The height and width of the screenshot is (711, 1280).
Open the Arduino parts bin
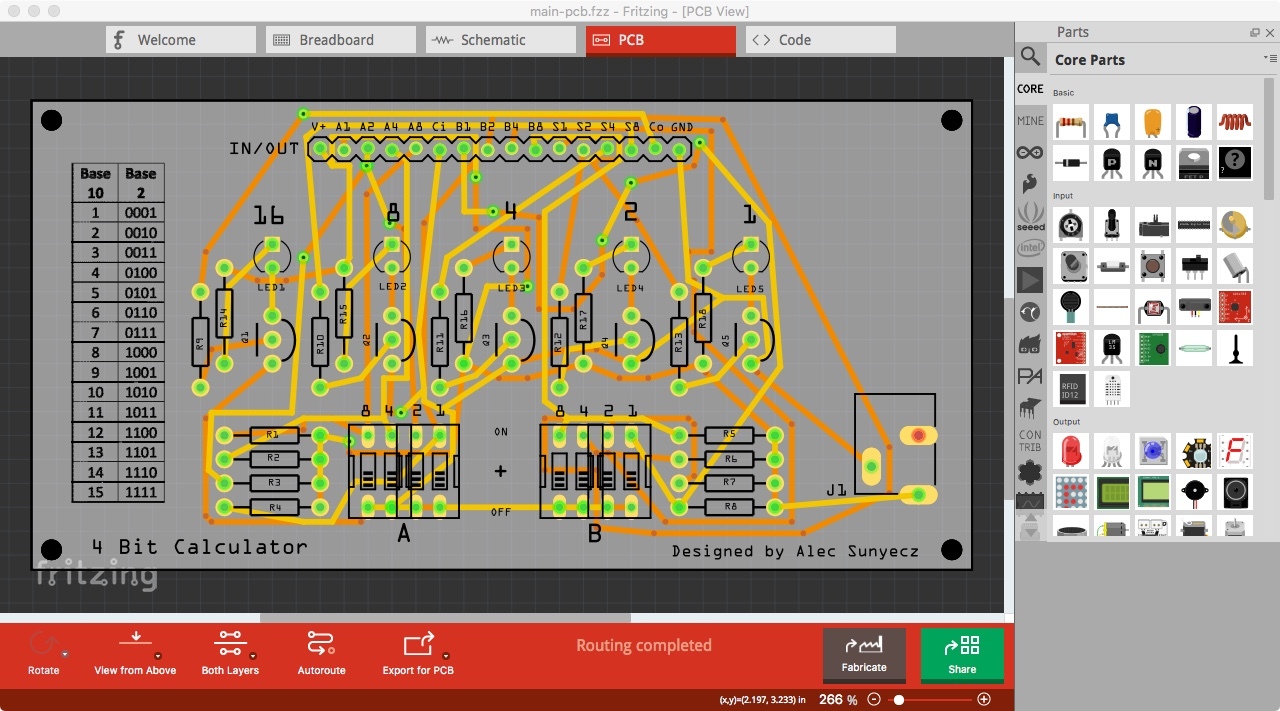click(1030, 153)
